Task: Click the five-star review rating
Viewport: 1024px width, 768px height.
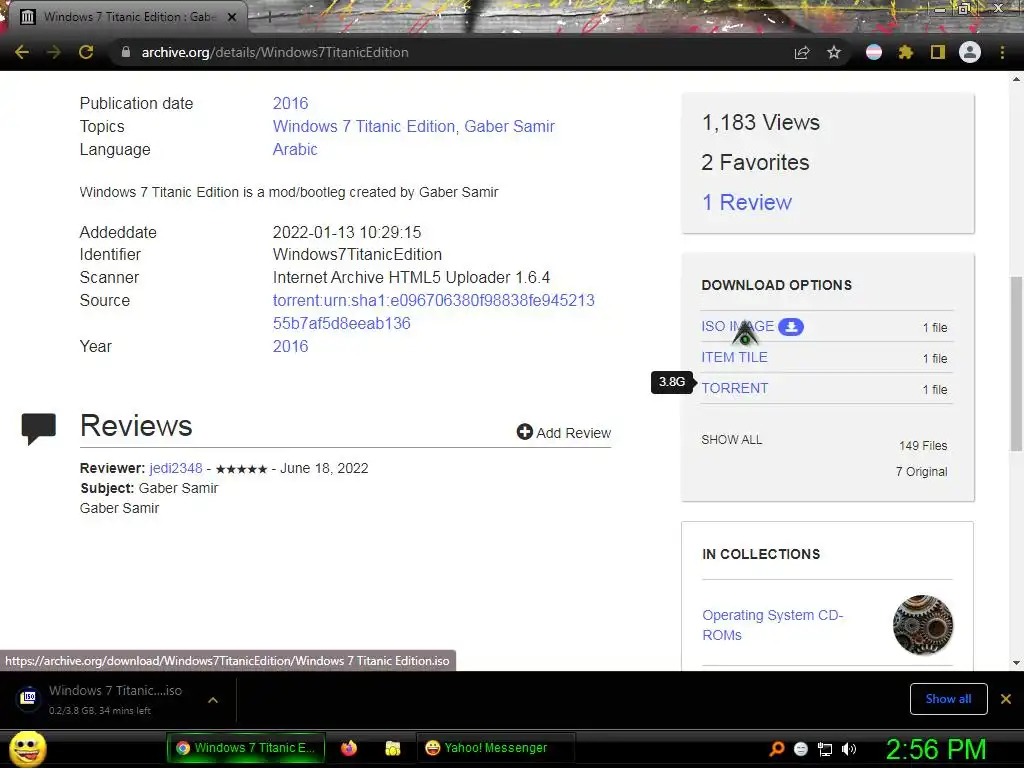Action: click(x=242, y=469)
